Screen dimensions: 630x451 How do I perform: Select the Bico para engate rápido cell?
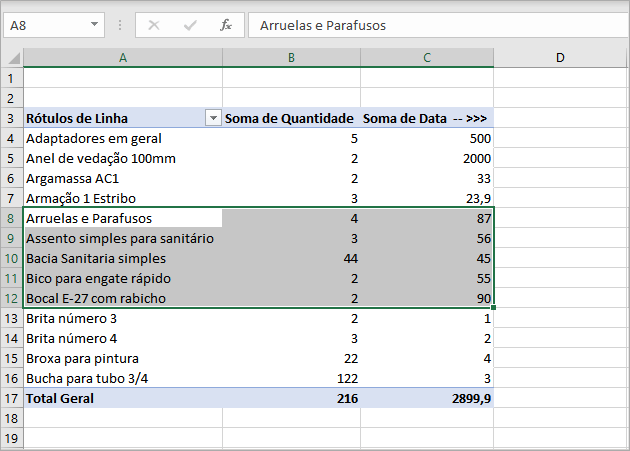pos(123,279)
